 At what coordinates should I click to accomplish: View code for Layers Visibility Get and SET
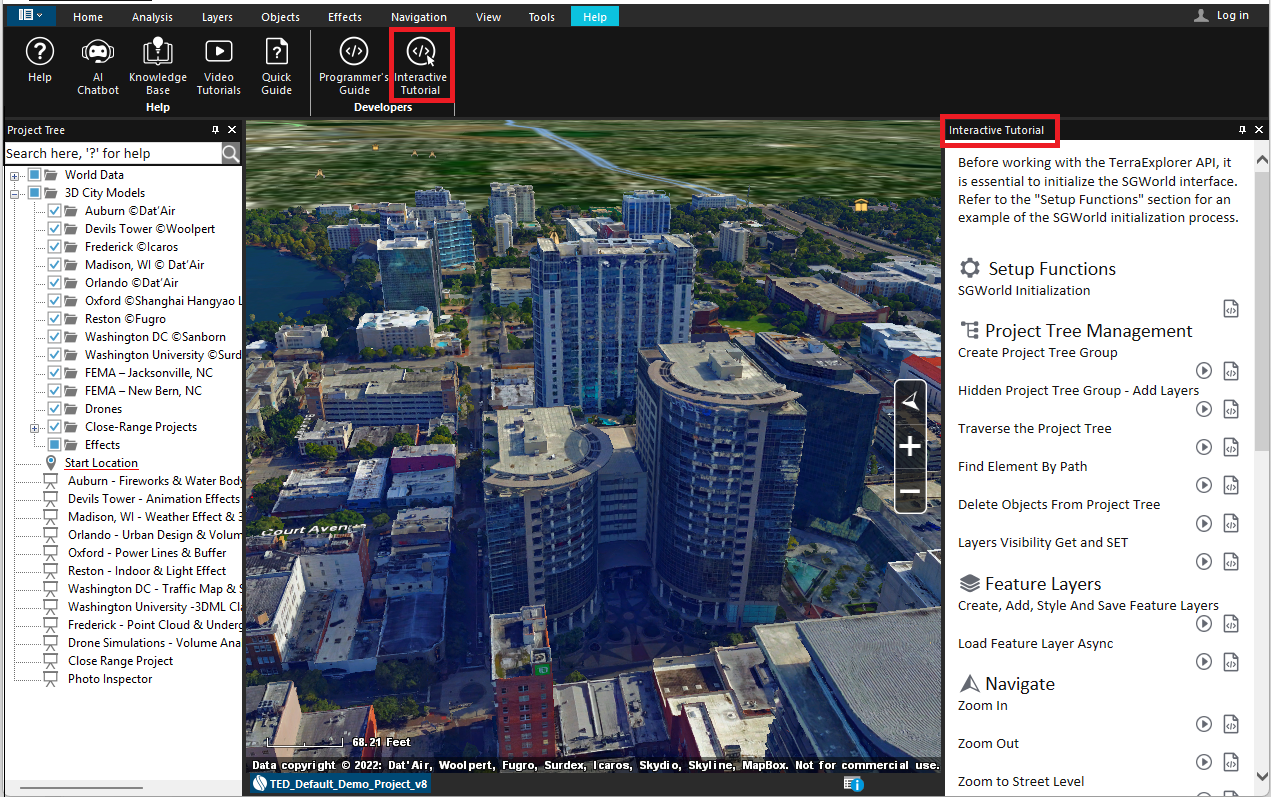click(x=1231, y=561)
